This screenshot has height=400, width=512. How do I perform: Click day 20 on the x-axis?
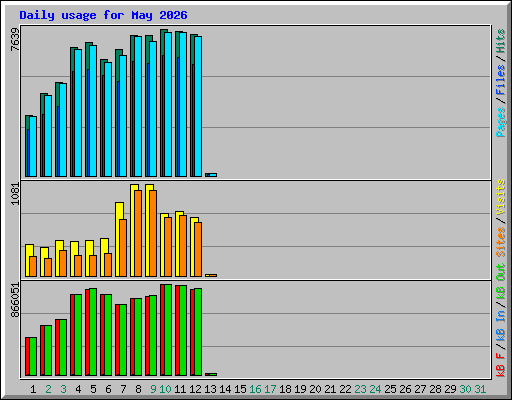pos(315,389)
